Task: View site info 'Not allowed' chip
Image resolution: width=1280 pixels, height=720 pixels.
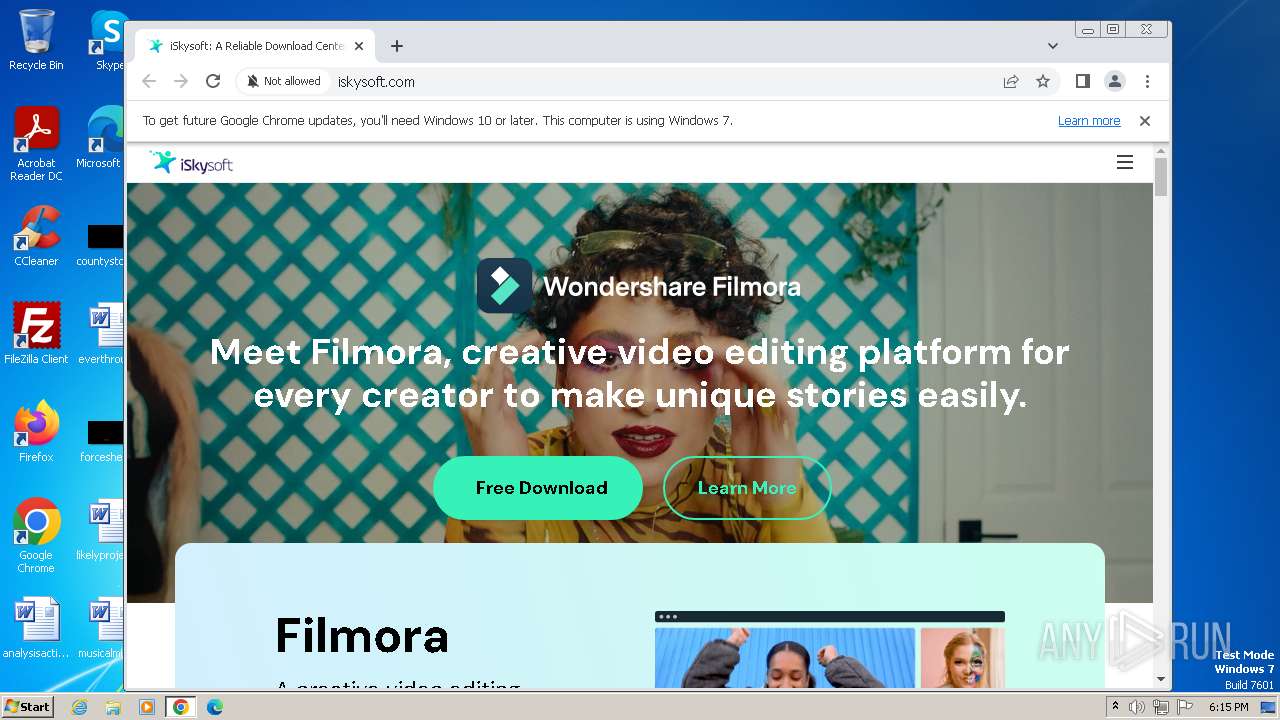Action: pyautogui.click(x=284, y=81)
